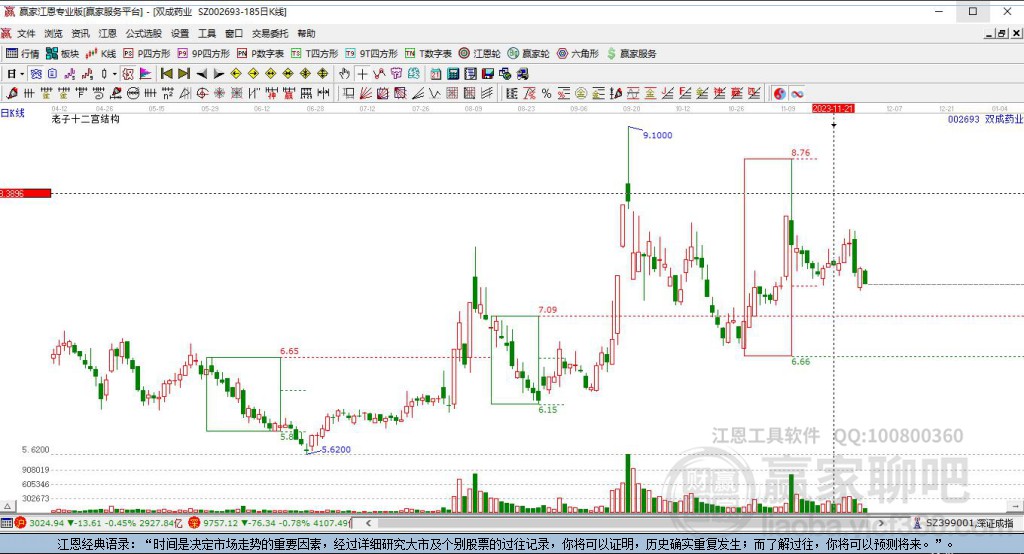Click the black left arrow icon
Viewport: 1024px width, 554px height.
pyautogui.click(x=202, y=74)
